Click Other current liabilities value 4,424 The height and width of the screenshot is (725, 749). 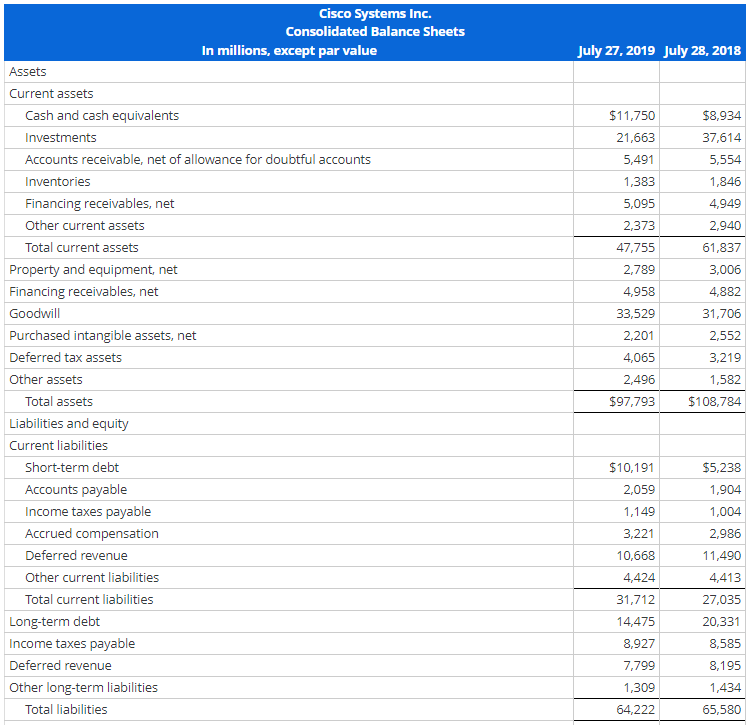point(639,577)
